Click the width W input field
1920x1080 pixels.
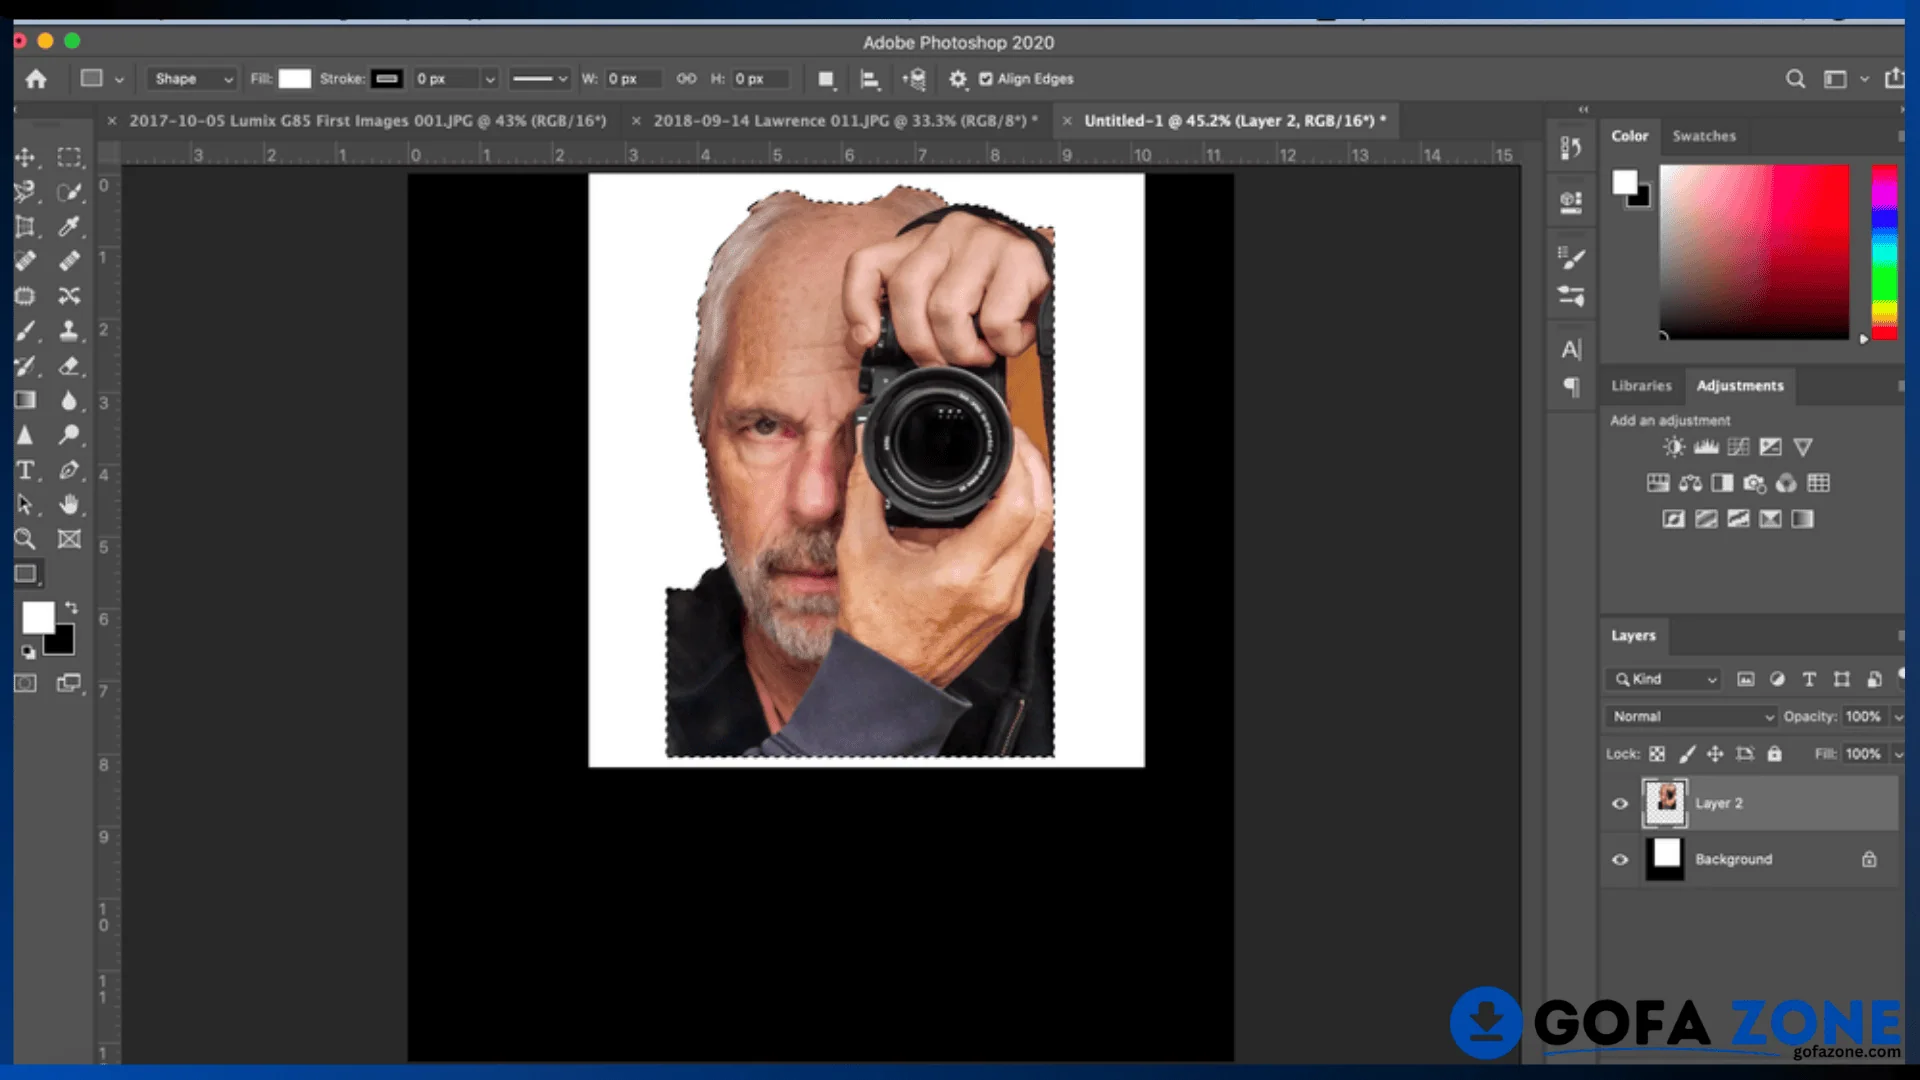[x=633, y=79]
